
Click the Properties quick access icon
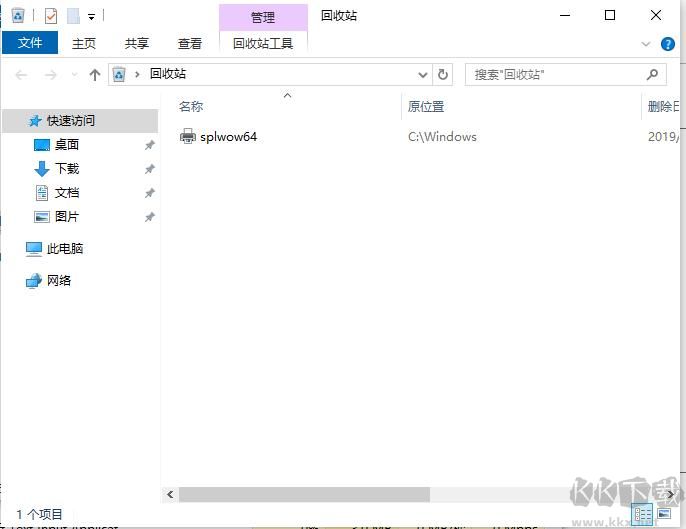tap(51, 16)
